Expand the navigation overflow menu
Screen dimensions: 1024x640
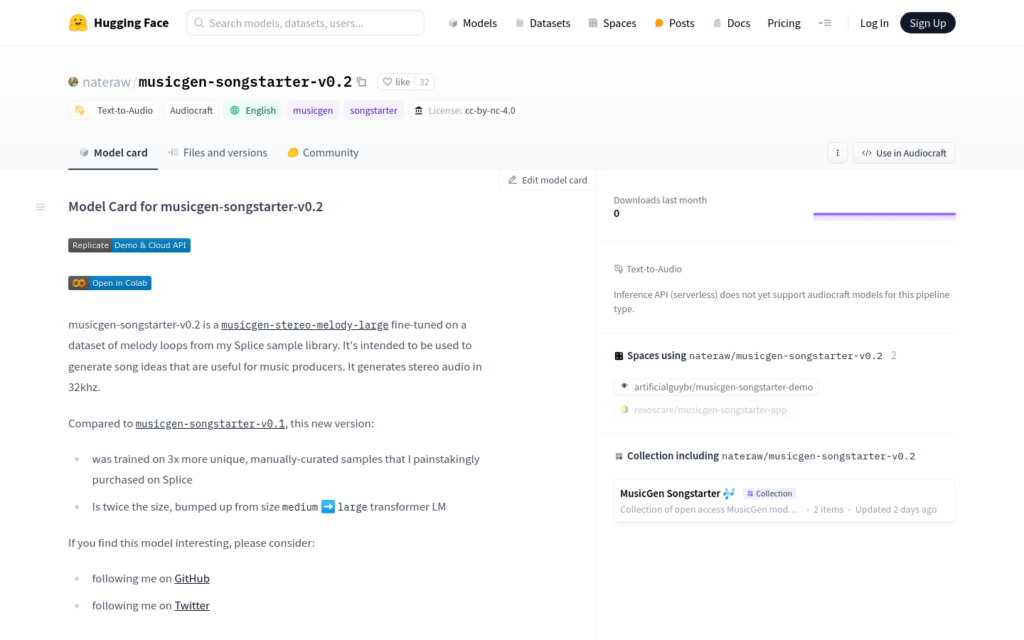(824, 23)
